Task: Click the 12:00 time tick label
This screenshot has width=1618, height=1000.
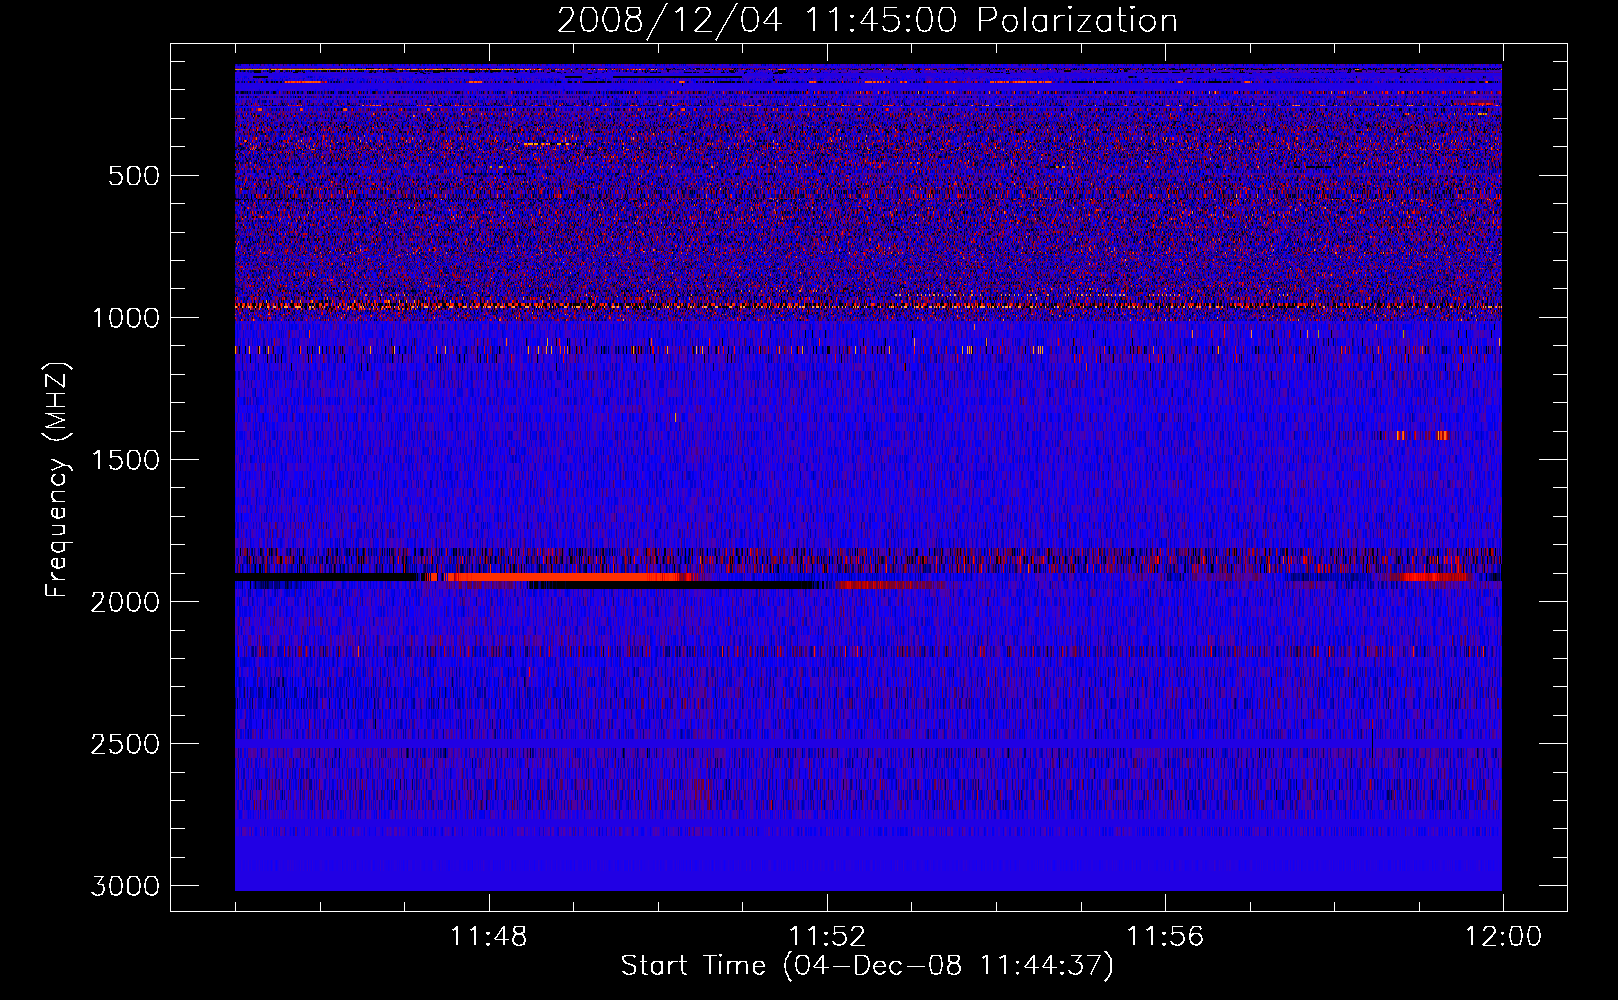Action: (x=1503, y=937)
